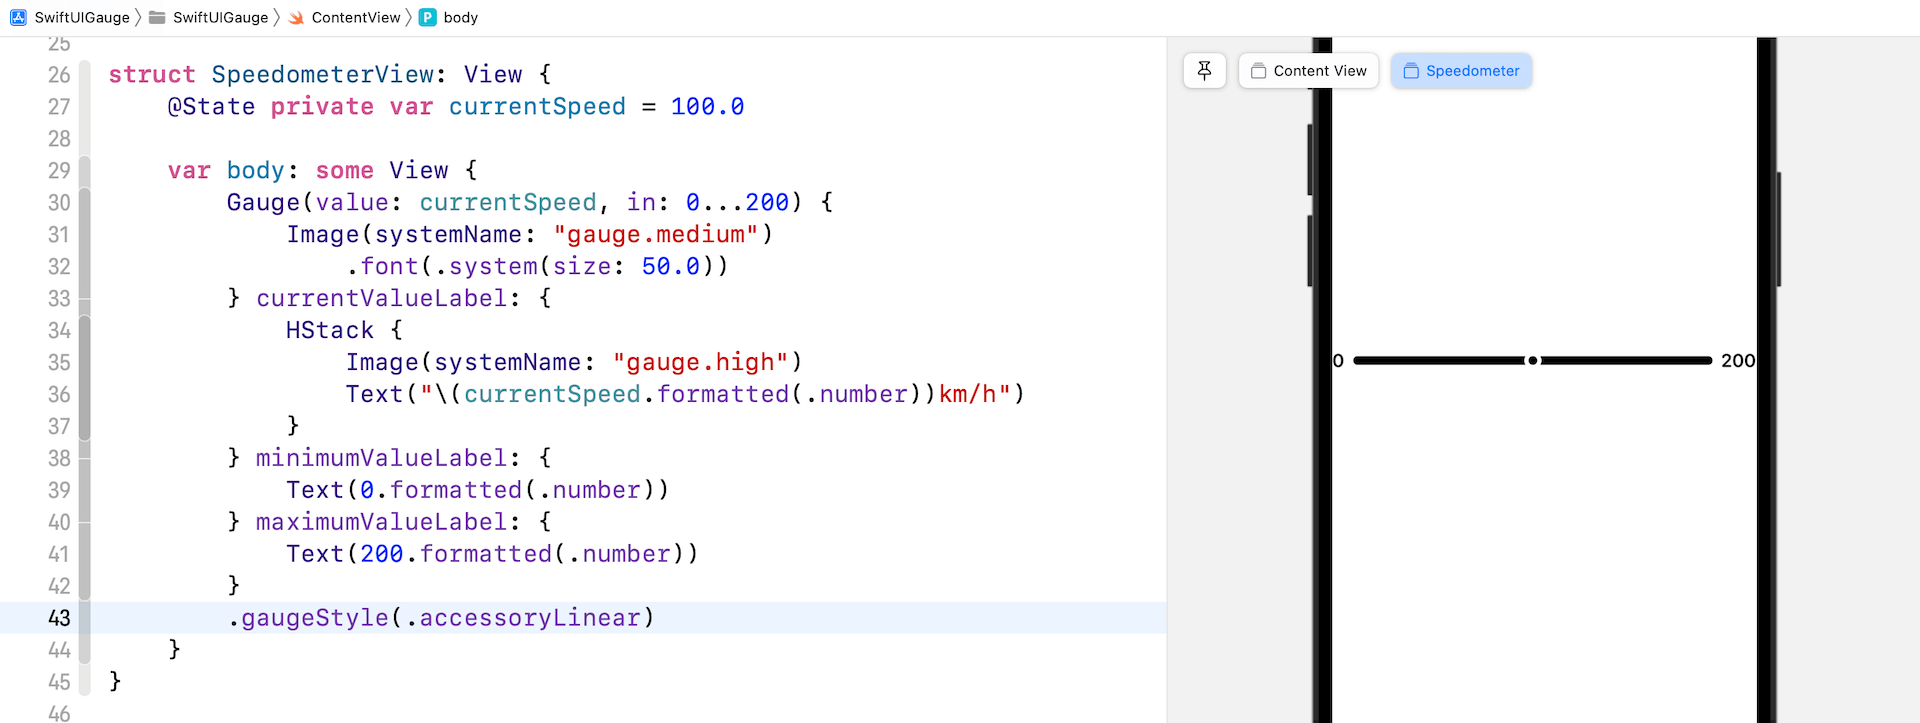Click the .accessoryLinear gauge style
The width and height of the screenshot is (1920, 723).
(530, 618)
